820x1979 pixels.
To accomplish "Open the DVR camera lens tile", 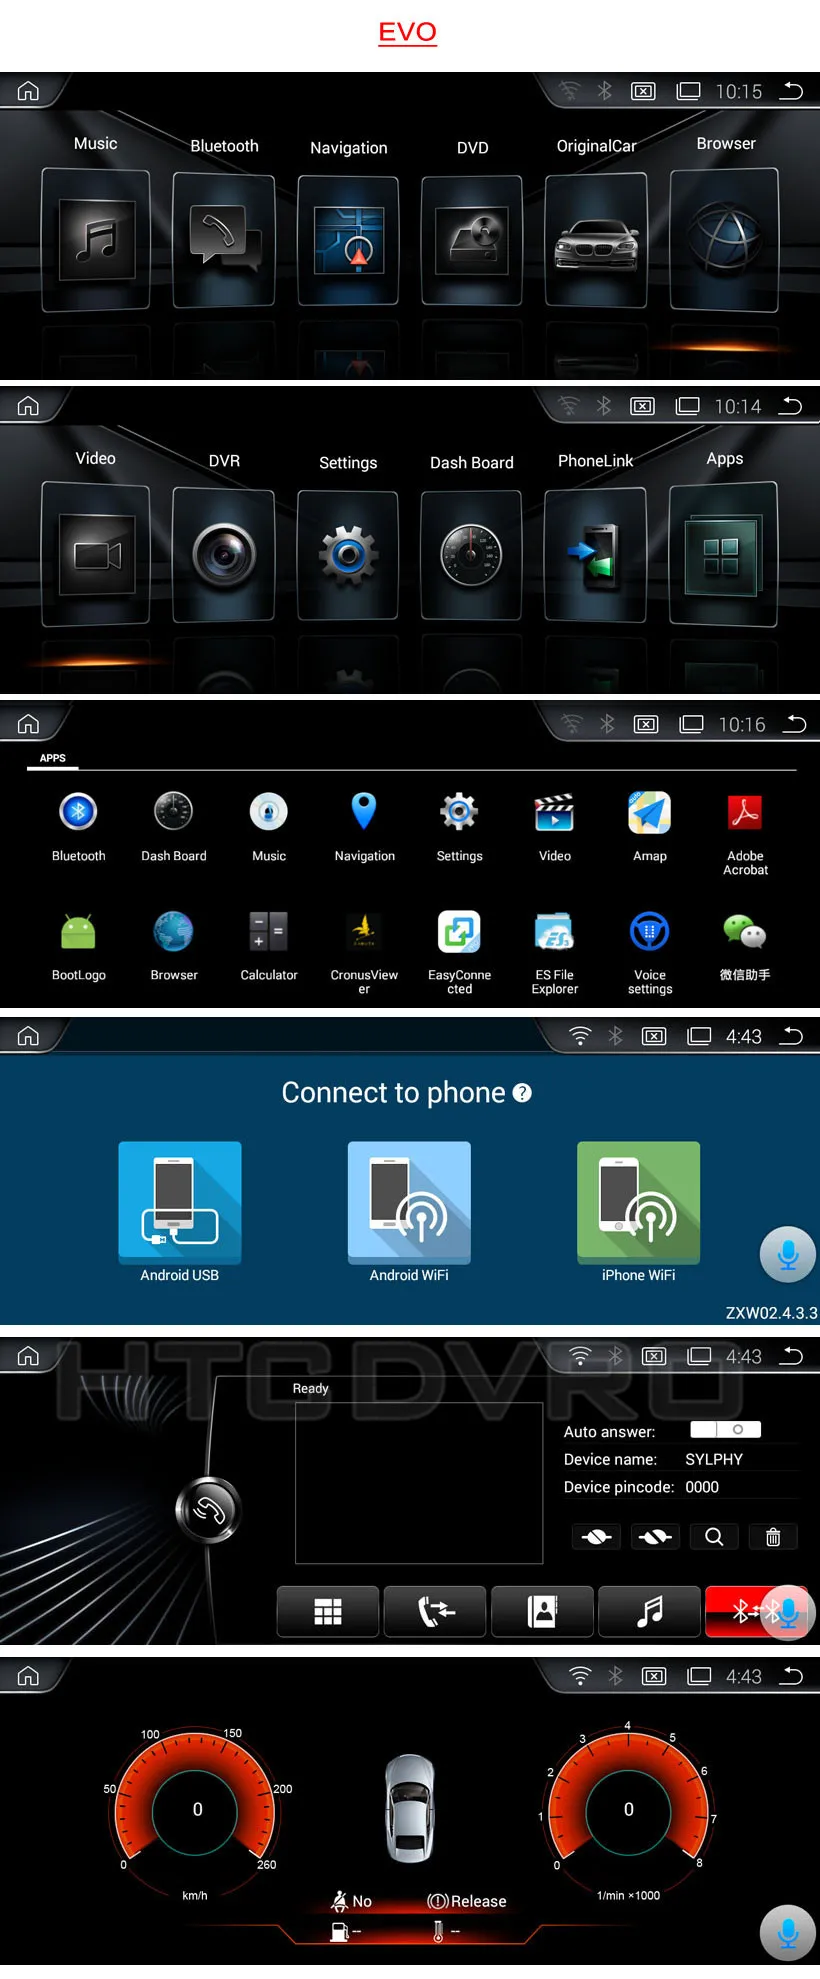I will click(224, 555).
